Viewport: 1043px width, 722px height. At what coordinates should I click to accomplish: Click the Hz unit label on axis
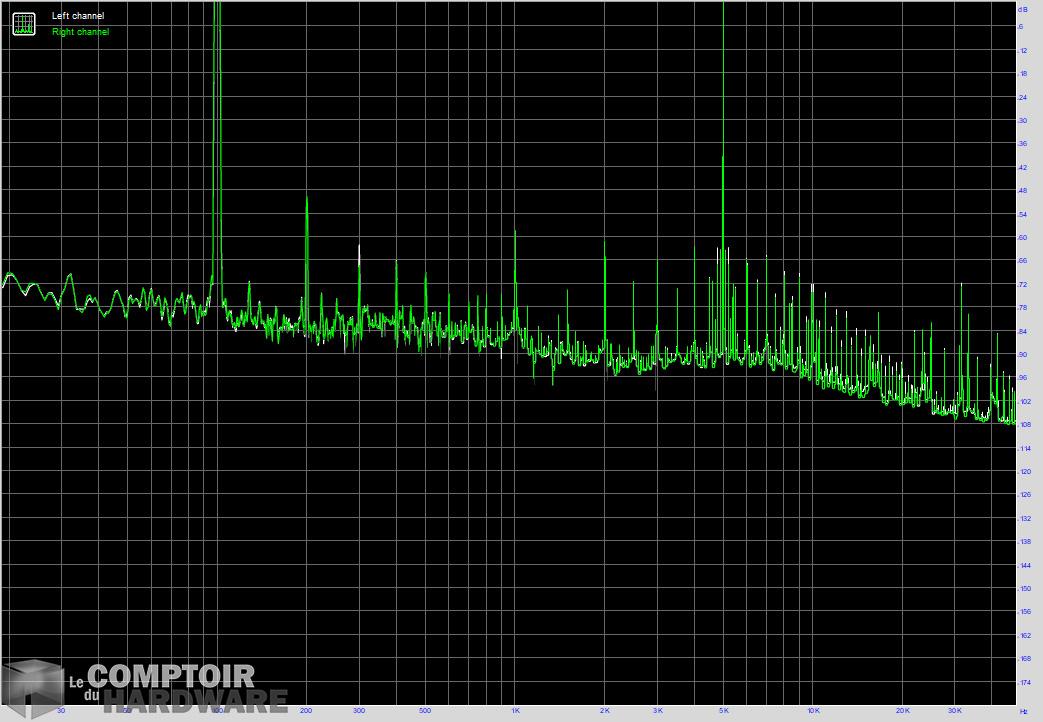[1023, 711]
